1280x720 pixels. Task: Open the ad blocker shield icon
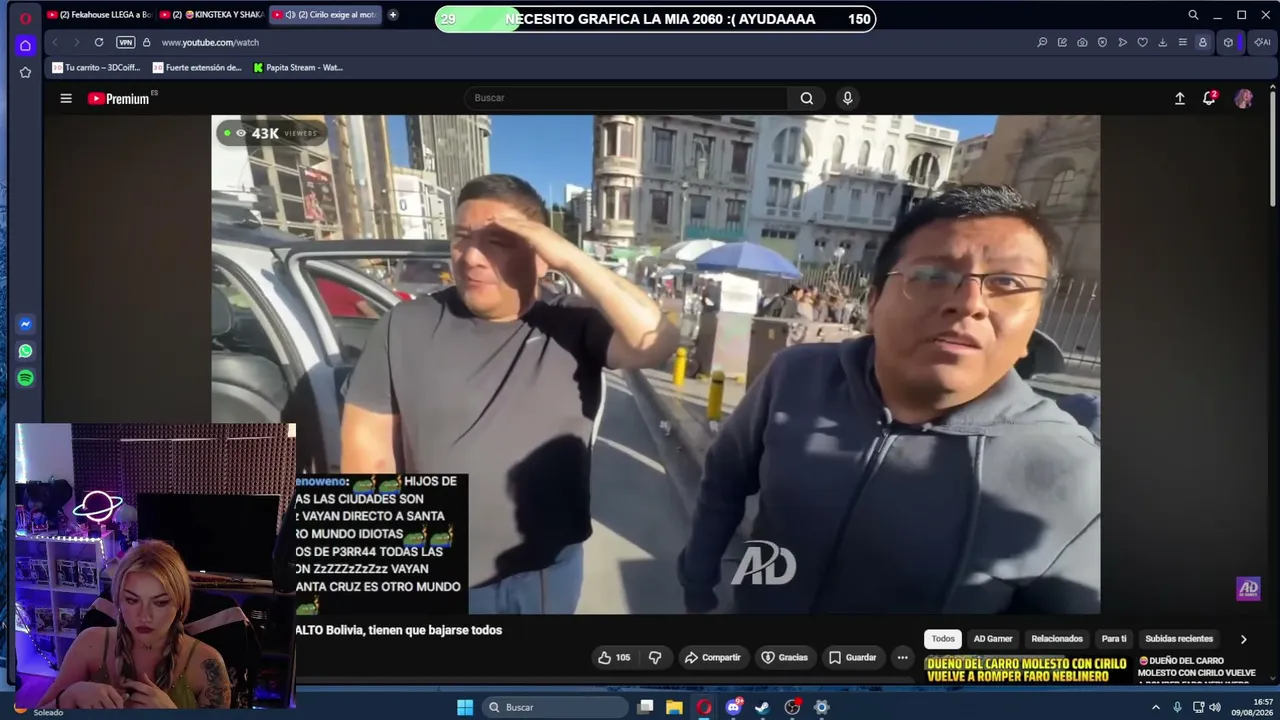click(x=1102, y=42)
